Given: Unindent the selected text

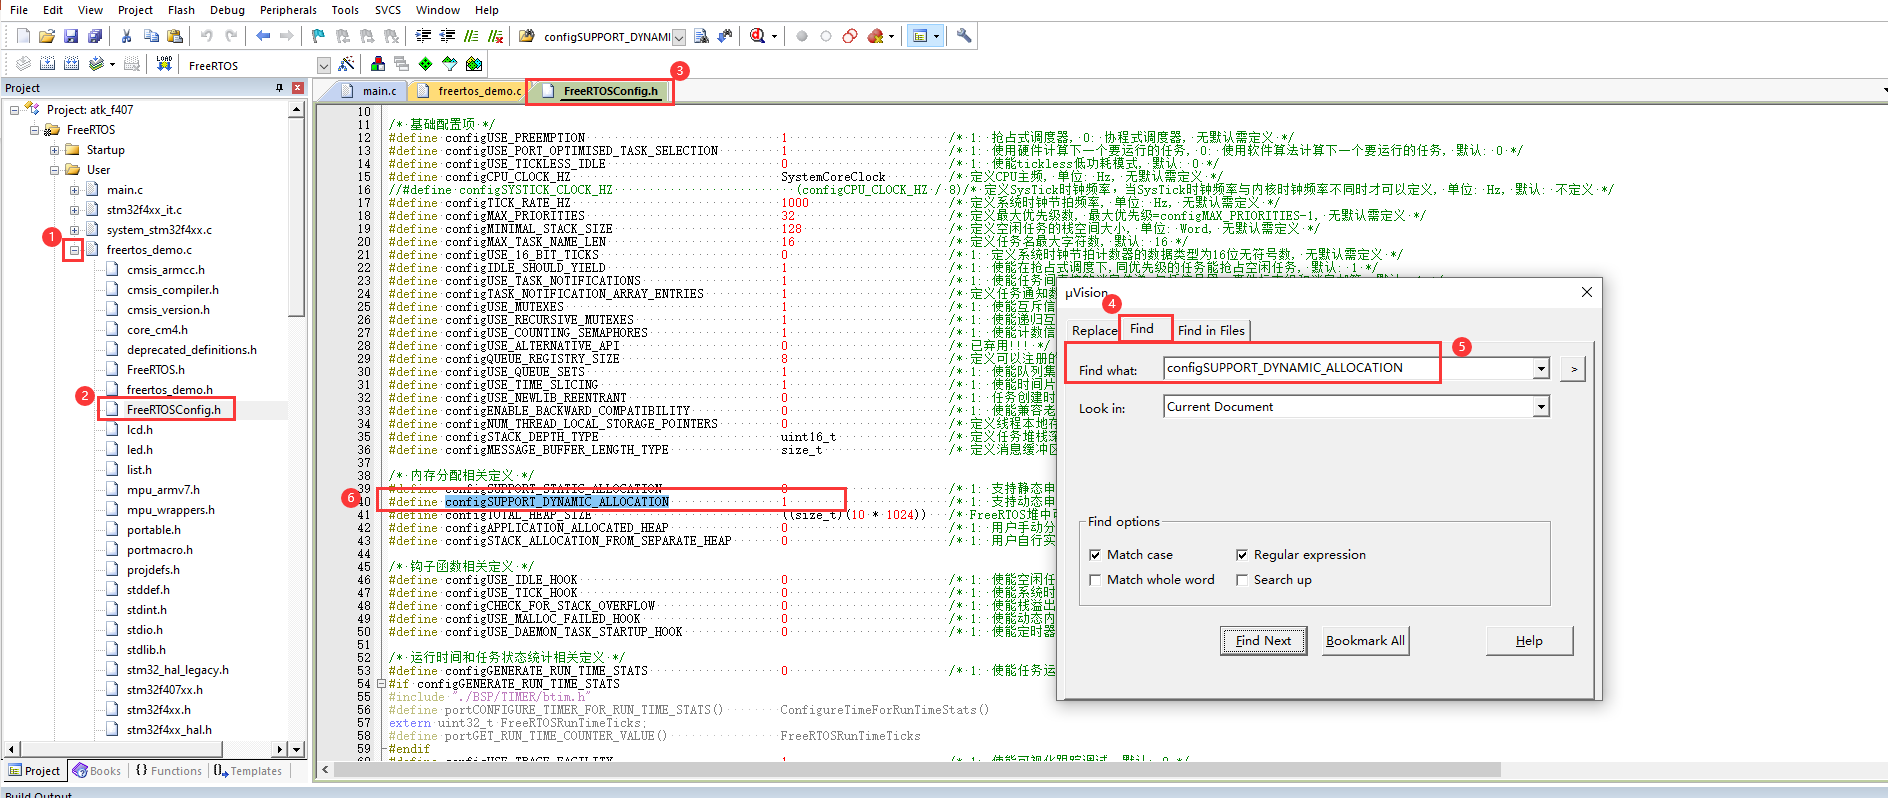Looking at the screenshot, I should click(x=447, y=36).
